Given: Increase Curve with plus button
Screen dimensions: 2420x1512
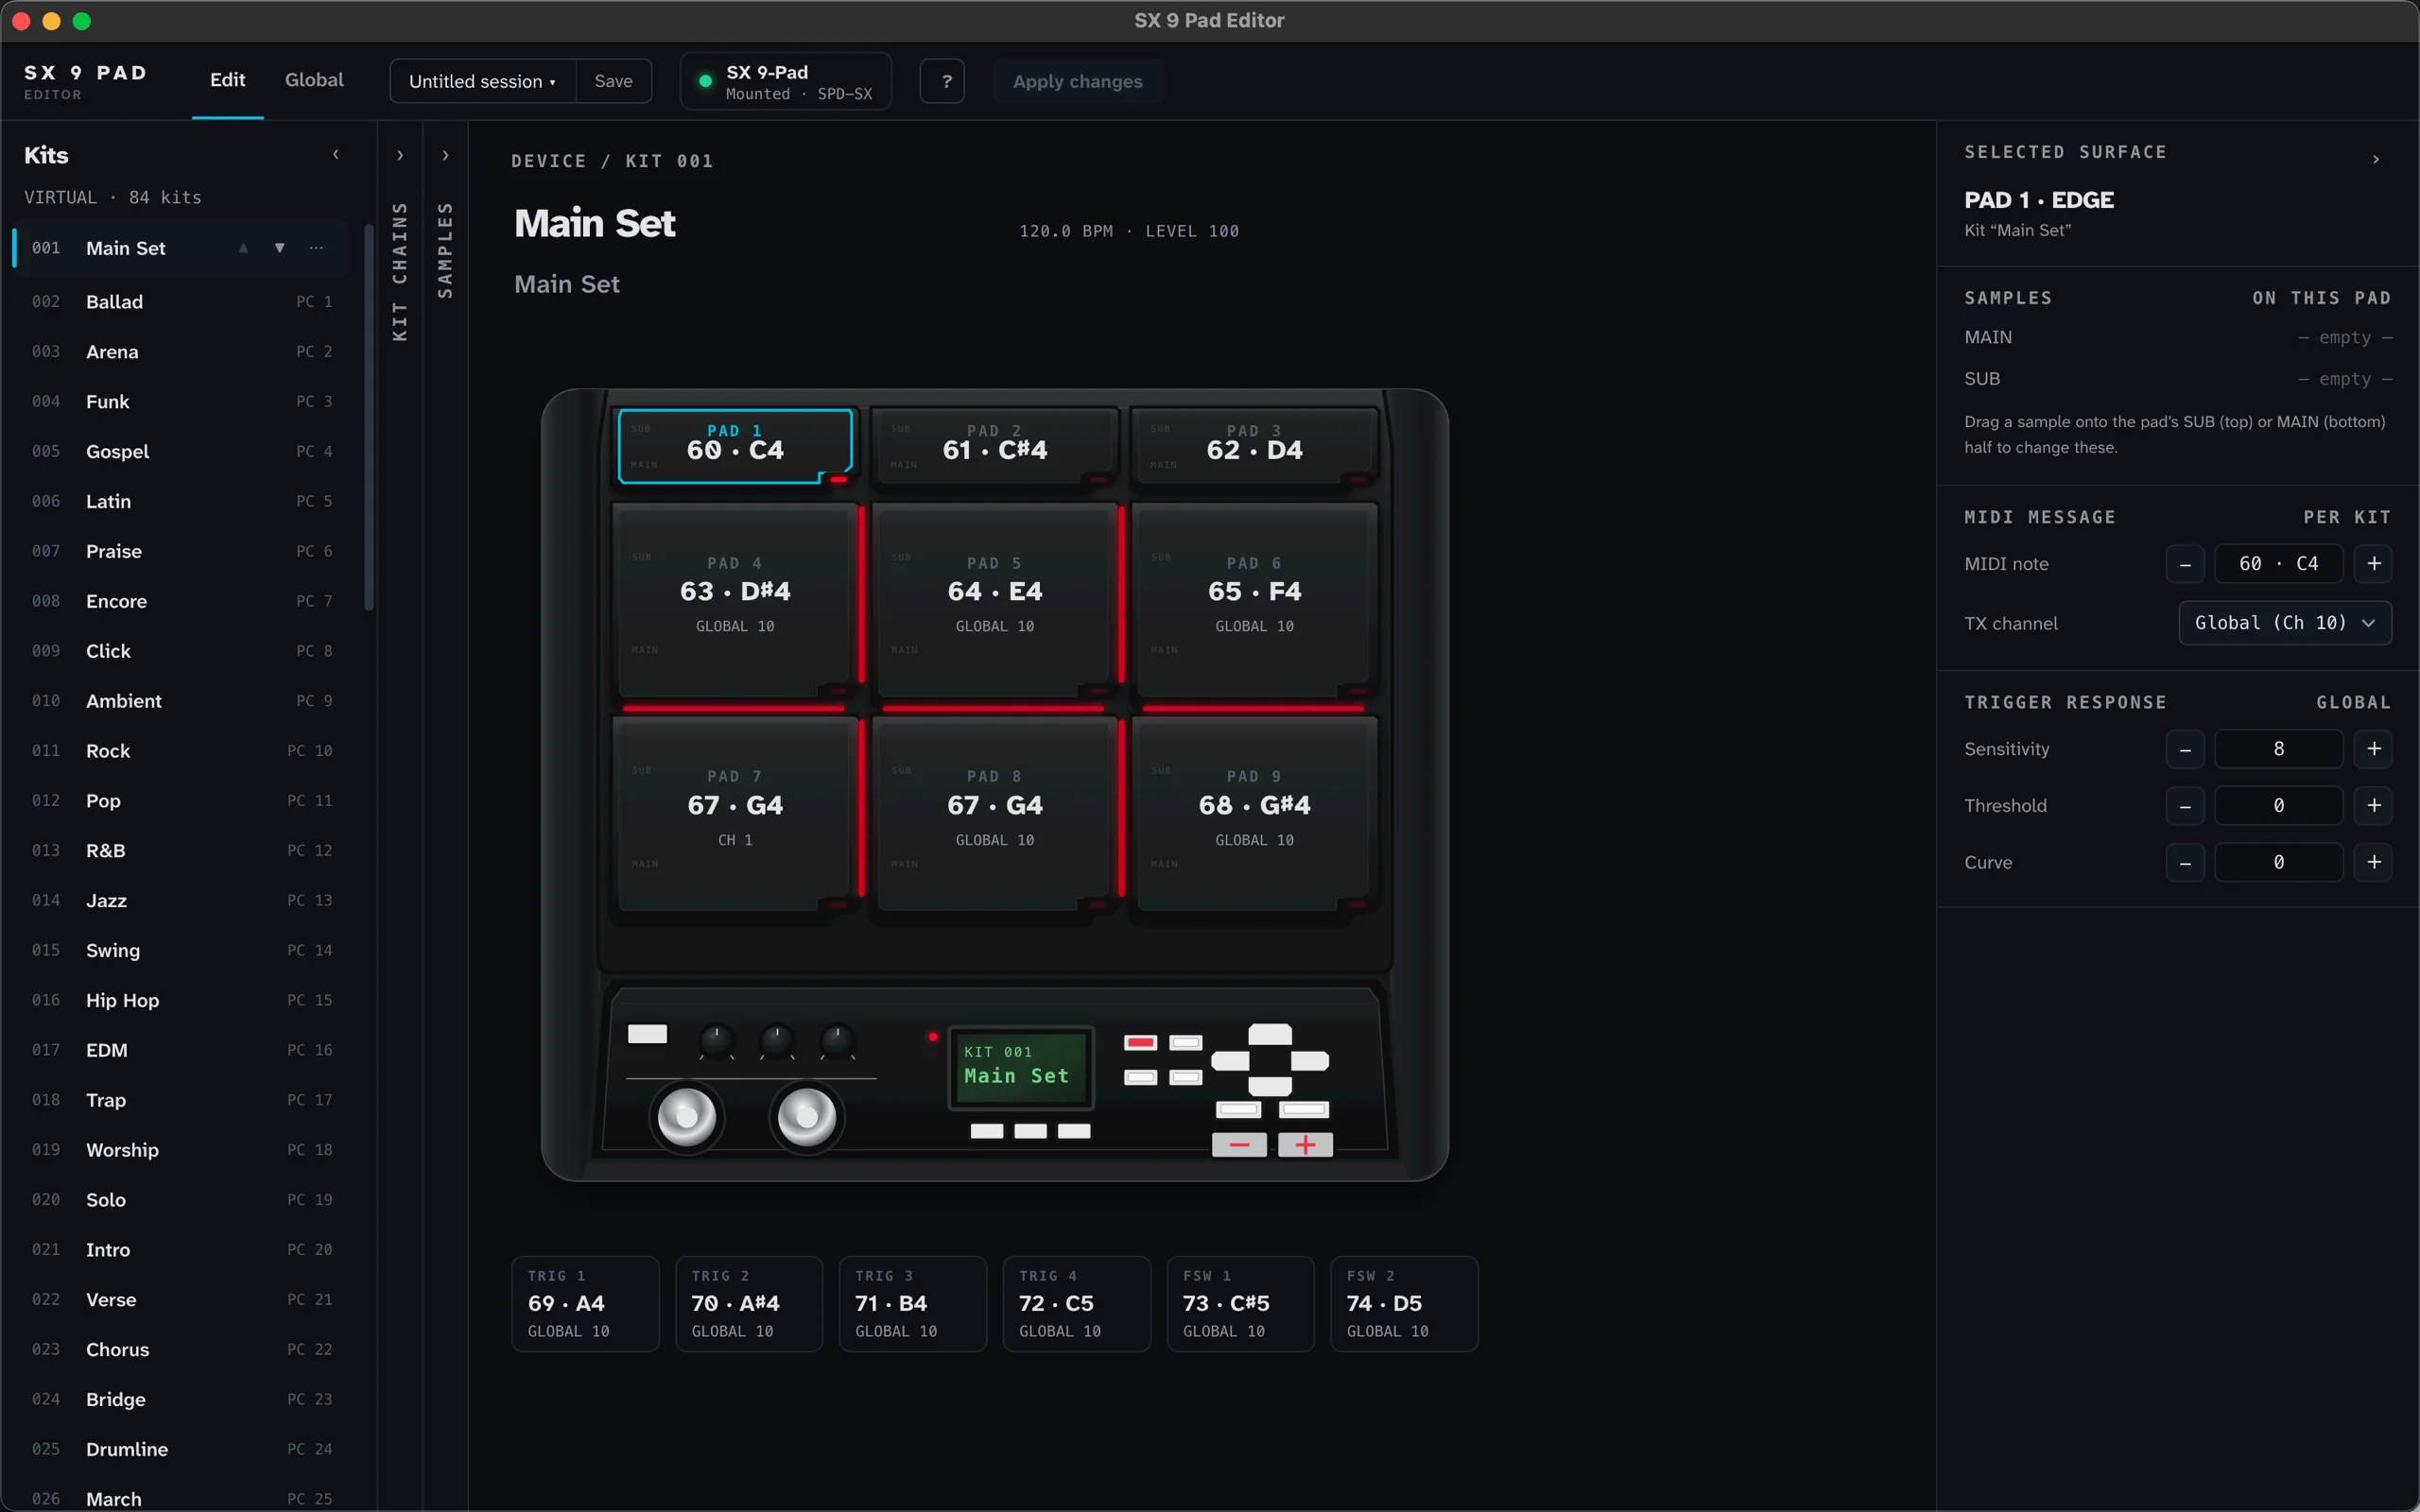Looking at the screenshot, I should coord(2373,862).
